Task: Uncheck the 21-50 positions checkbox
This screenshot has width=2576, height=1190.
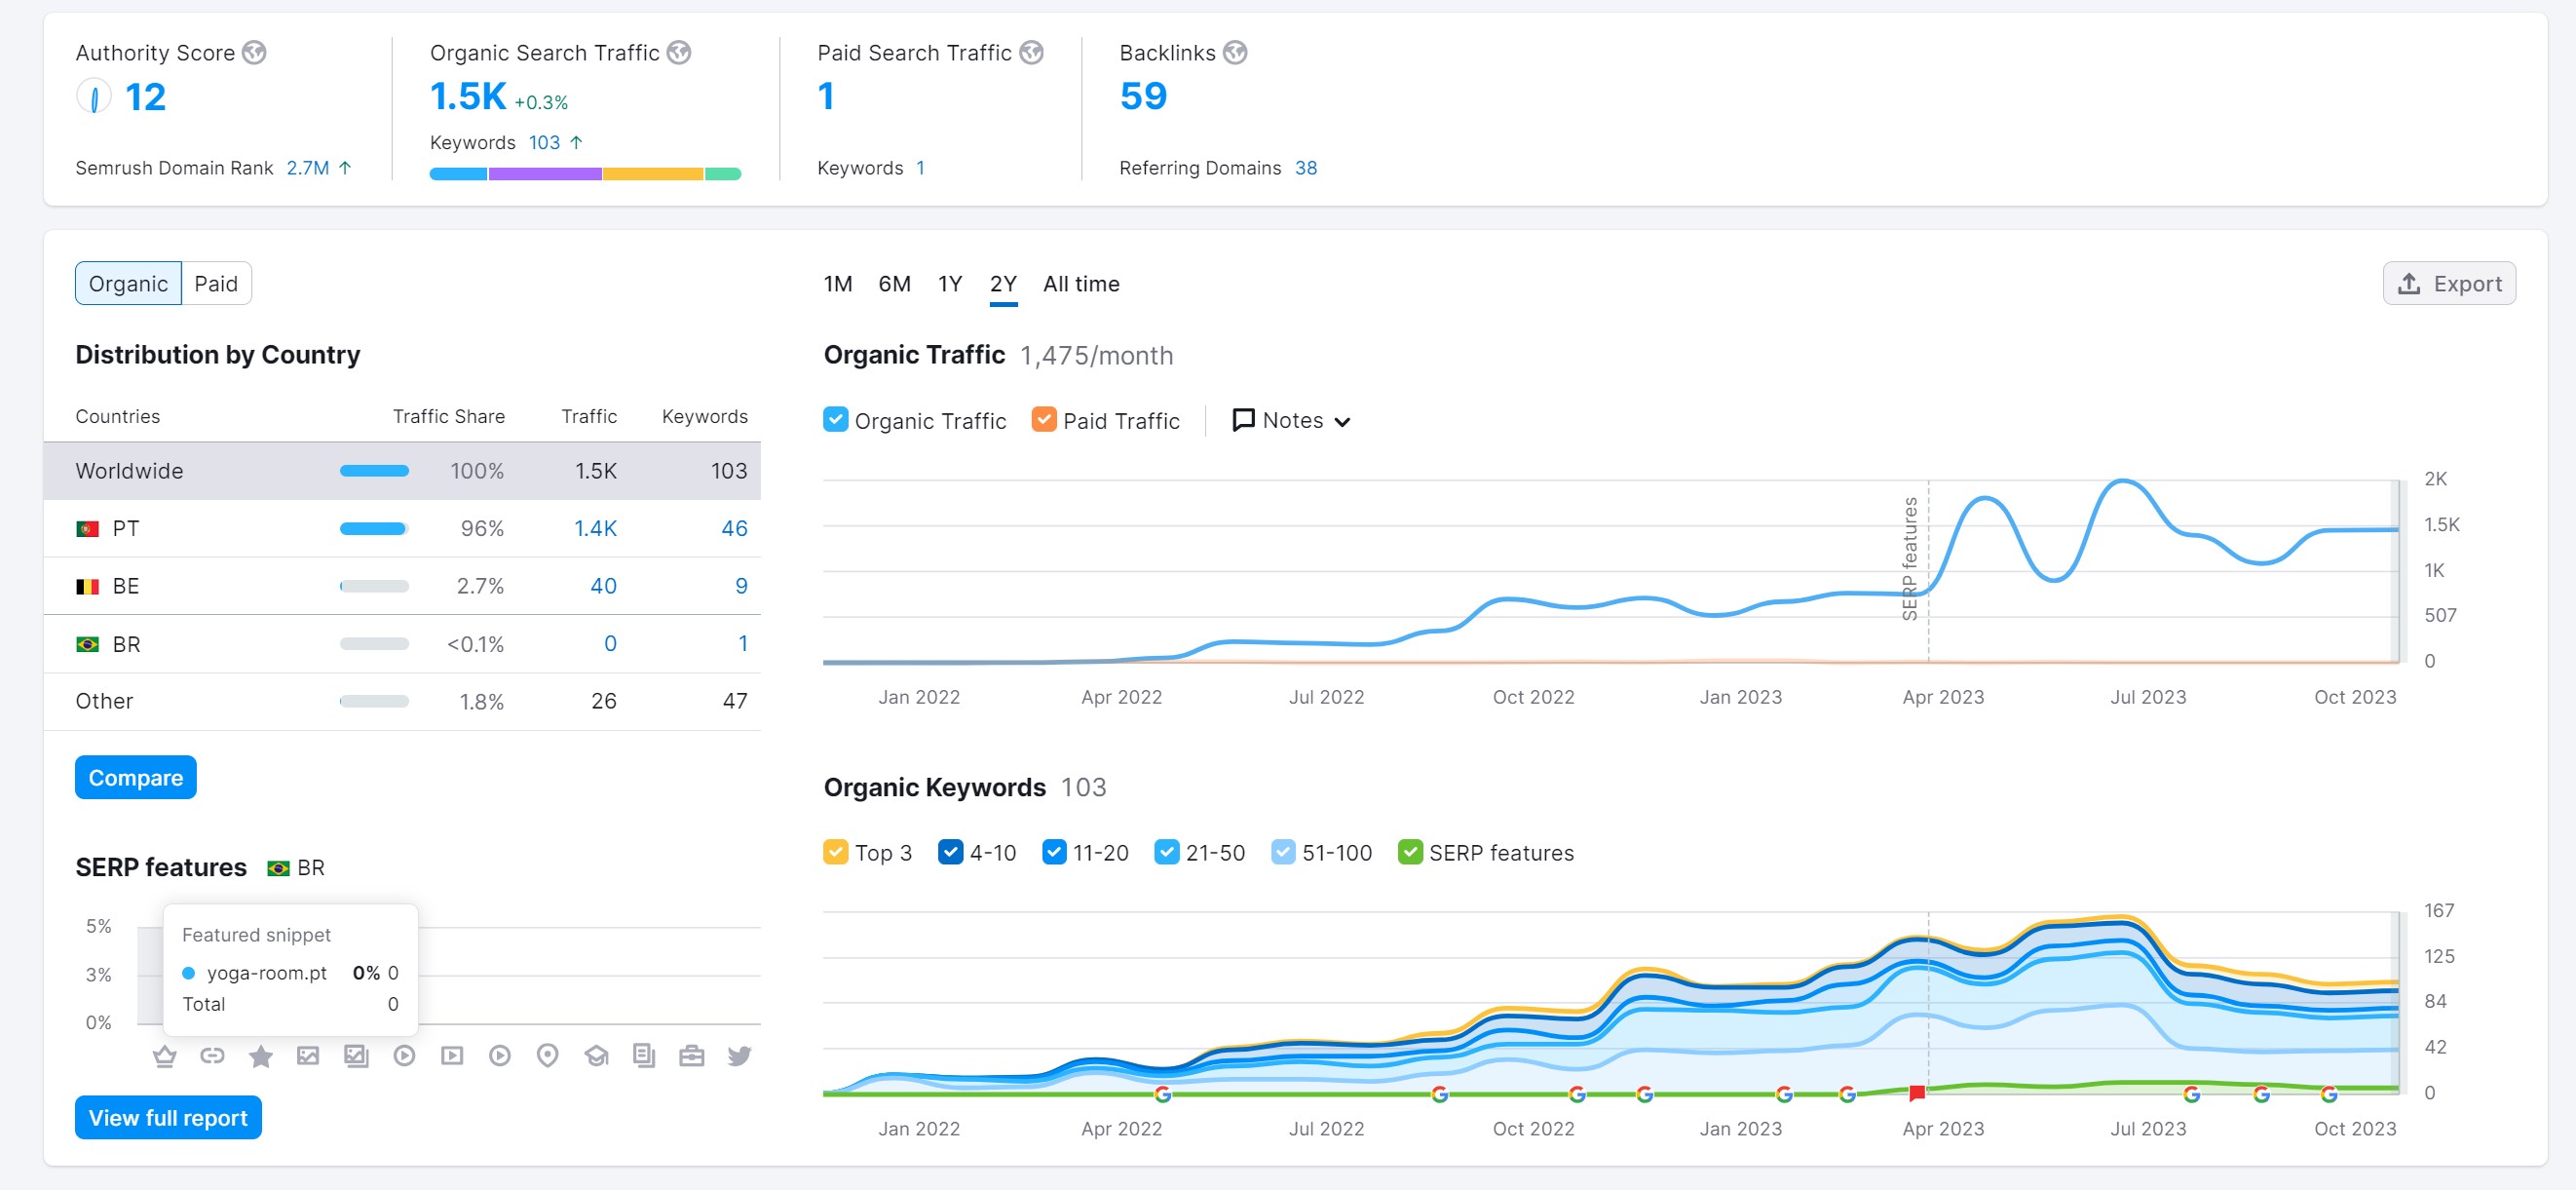Action: point(1167,851)
